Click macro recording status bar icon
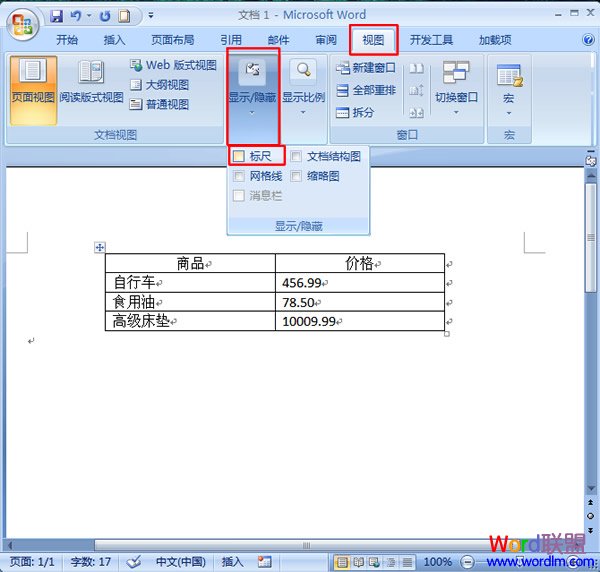Image resolution: width=600 pixels, height=572 pixels. pyautogui.click(x=265, y=562)
